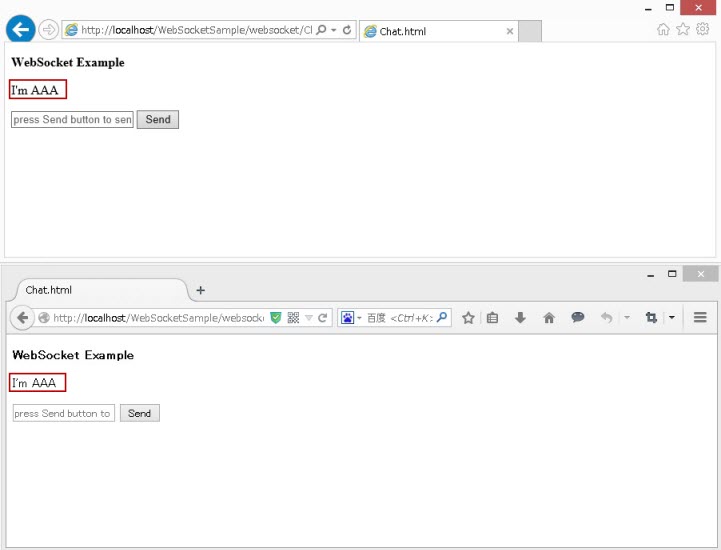Open the IE tools gear menu

(x=703, y=29)
